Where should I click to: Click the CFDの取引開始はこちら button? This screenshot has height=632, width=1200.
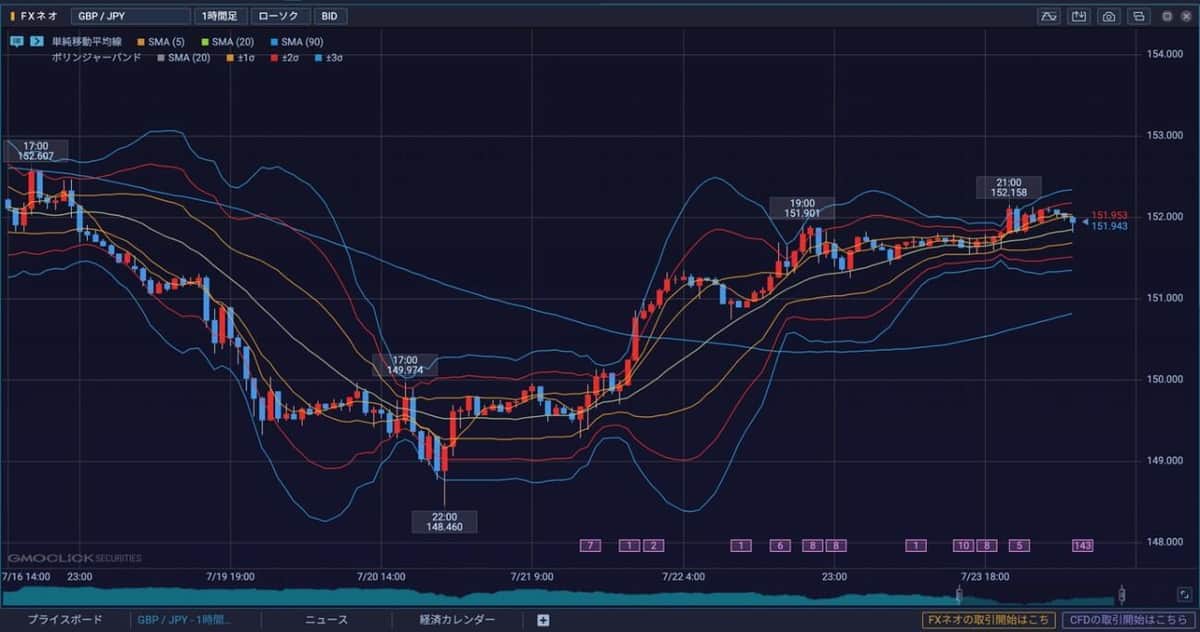(1127, 620)
